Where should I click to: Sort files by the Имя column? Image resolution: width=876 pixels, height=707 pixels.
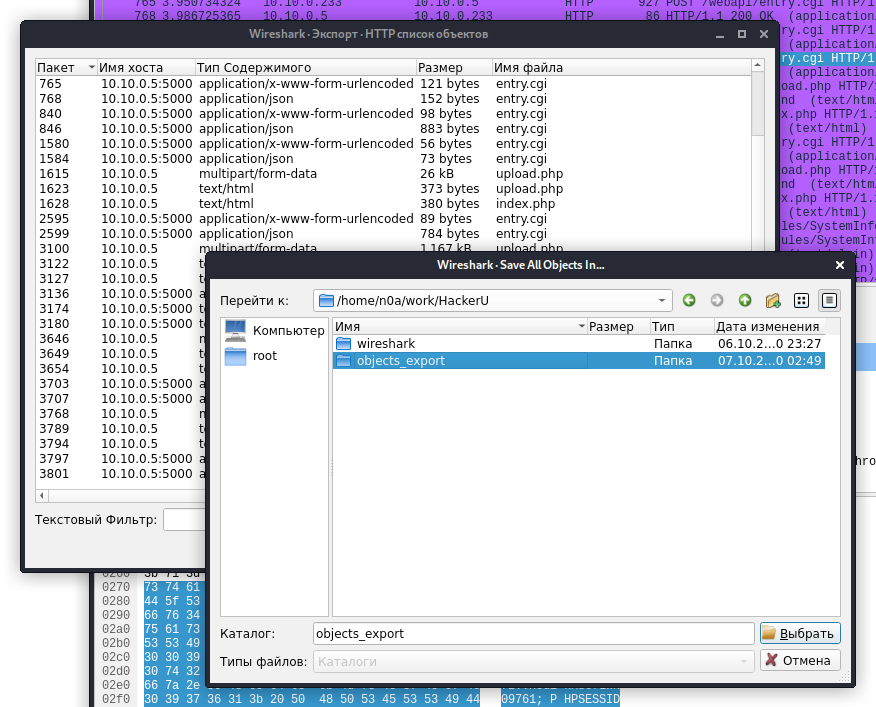[460, 326]
